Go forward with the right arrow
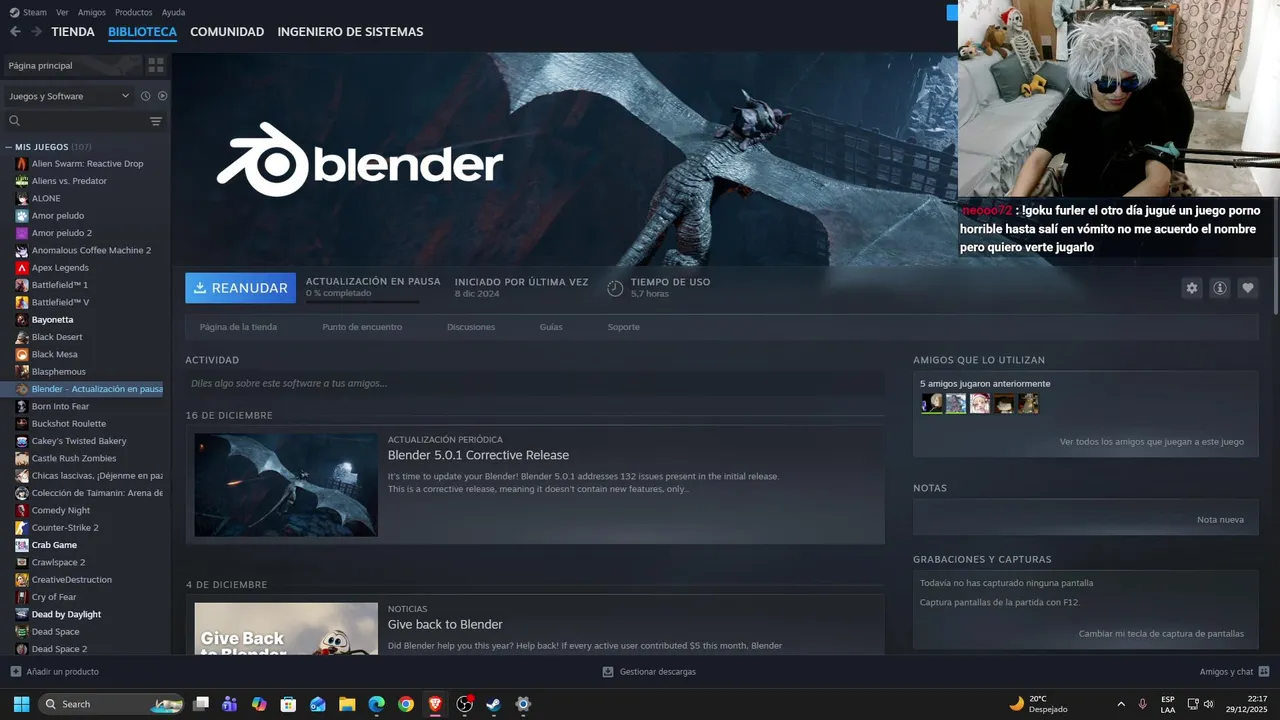This screenshot has height=720, width=1280. 36,32
